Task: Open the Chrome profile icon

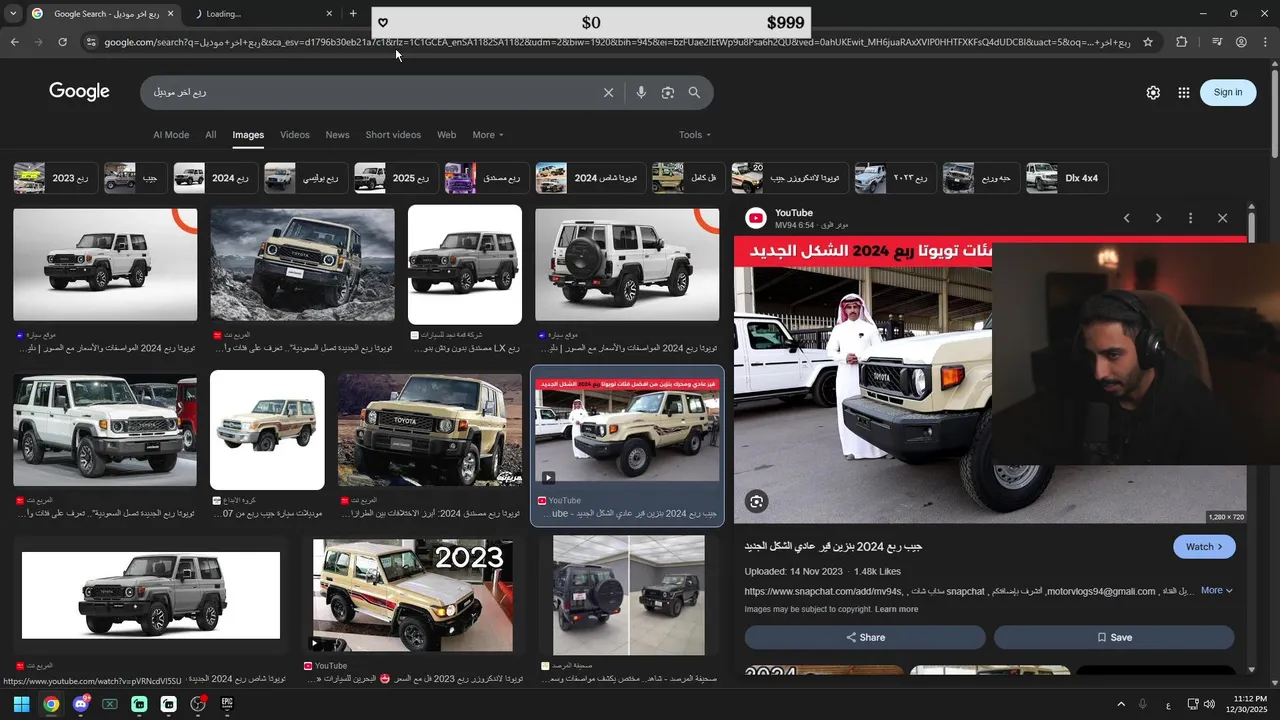Action: click(1241, 42)
